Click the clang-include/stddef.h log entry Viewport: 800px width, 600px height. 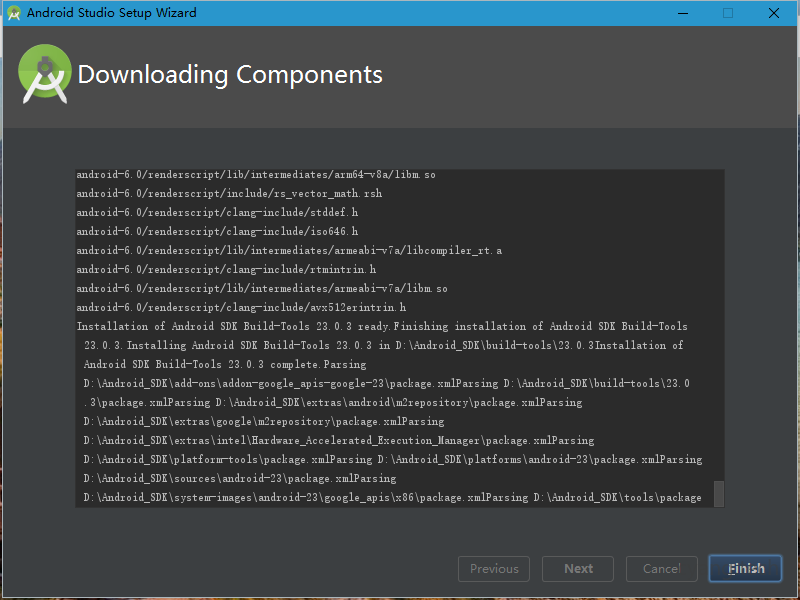tap(217, 213)
